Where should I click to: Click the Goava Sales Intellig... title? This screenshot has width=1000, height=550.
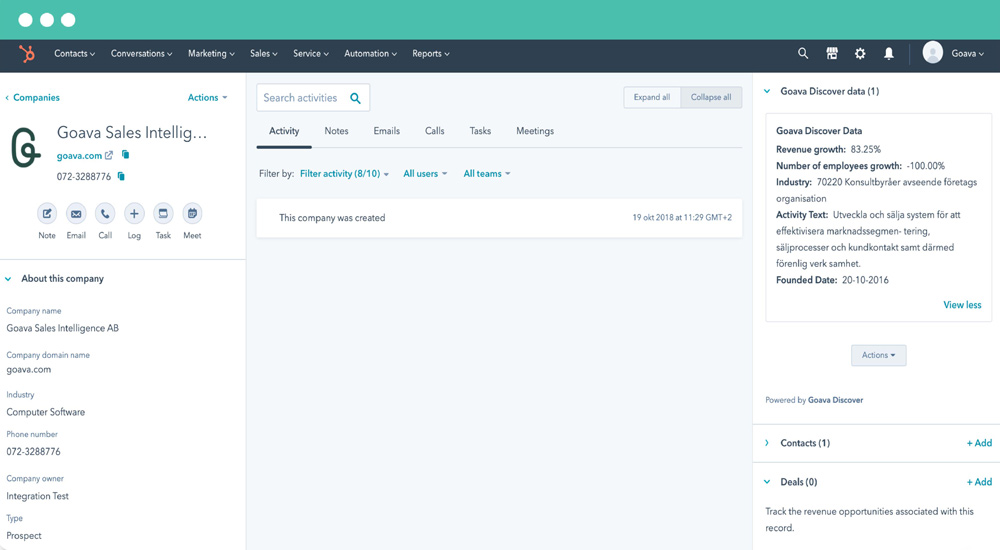pyautogui.click(x=132, y=133)
